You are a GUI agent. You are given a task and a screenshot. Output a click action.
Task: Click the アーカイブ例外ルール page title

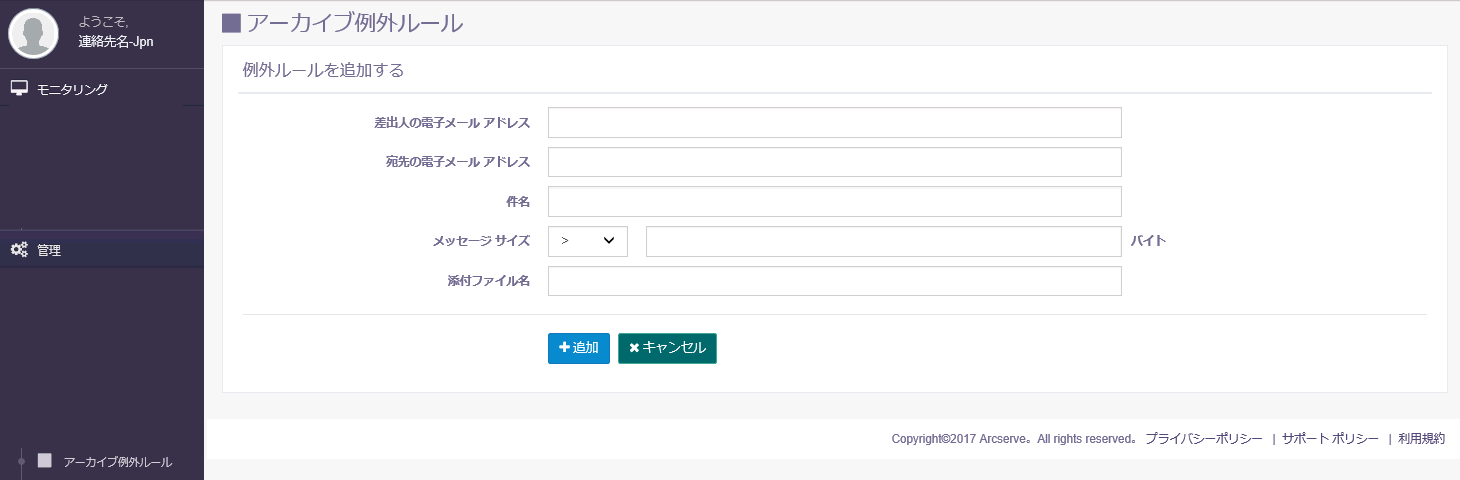[x=354, y=22]
